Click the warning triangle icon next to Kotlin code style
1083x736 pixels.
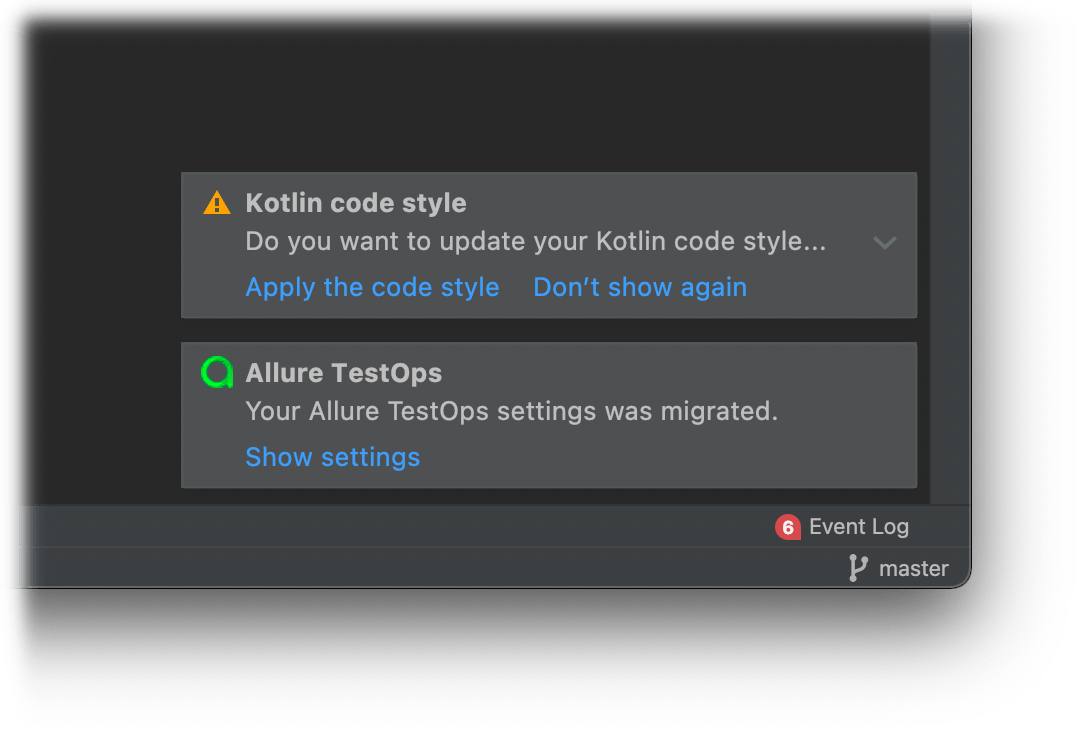(x=216, y=202)
